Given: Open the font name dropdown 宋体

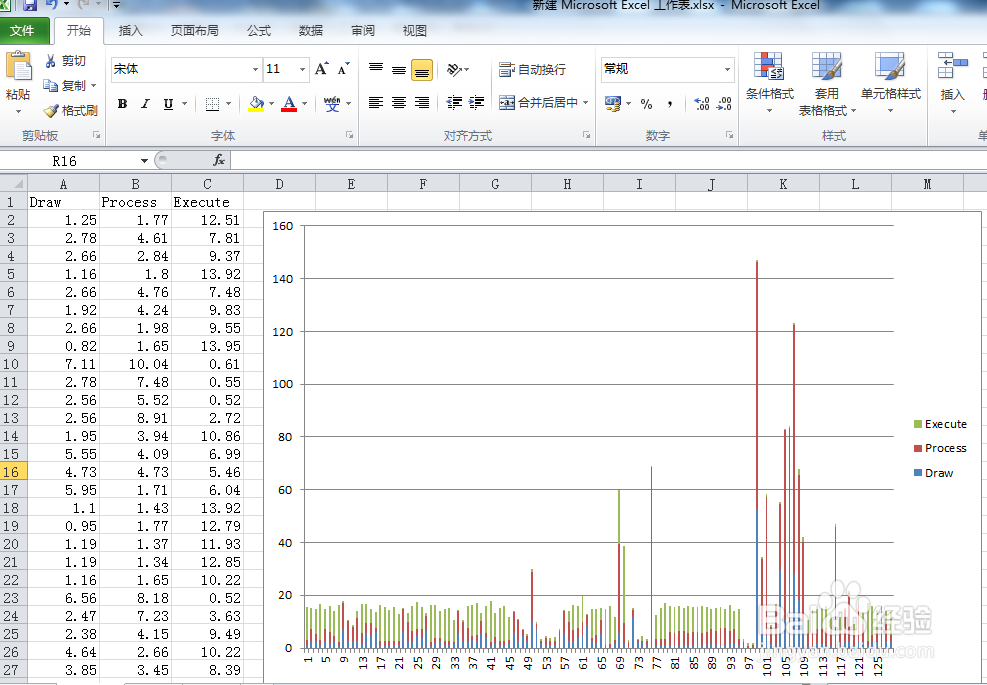Looking at the screenshot, I should (255, 69).
